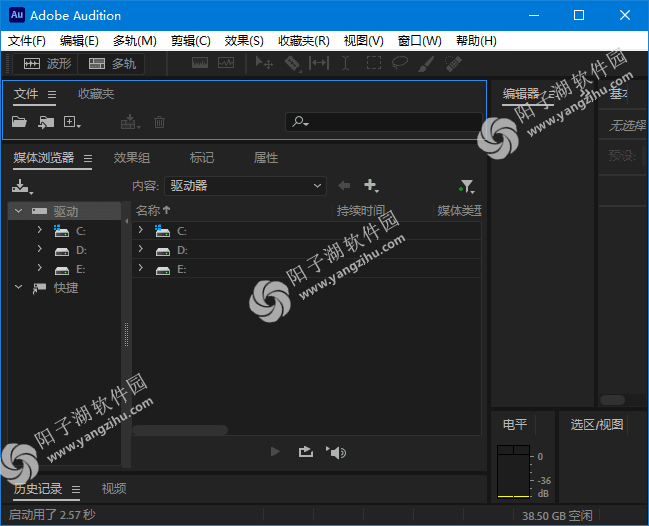This screenshot has width=649, height=526.
Task: Expand D: row in file list
Action: pos(141,248)
